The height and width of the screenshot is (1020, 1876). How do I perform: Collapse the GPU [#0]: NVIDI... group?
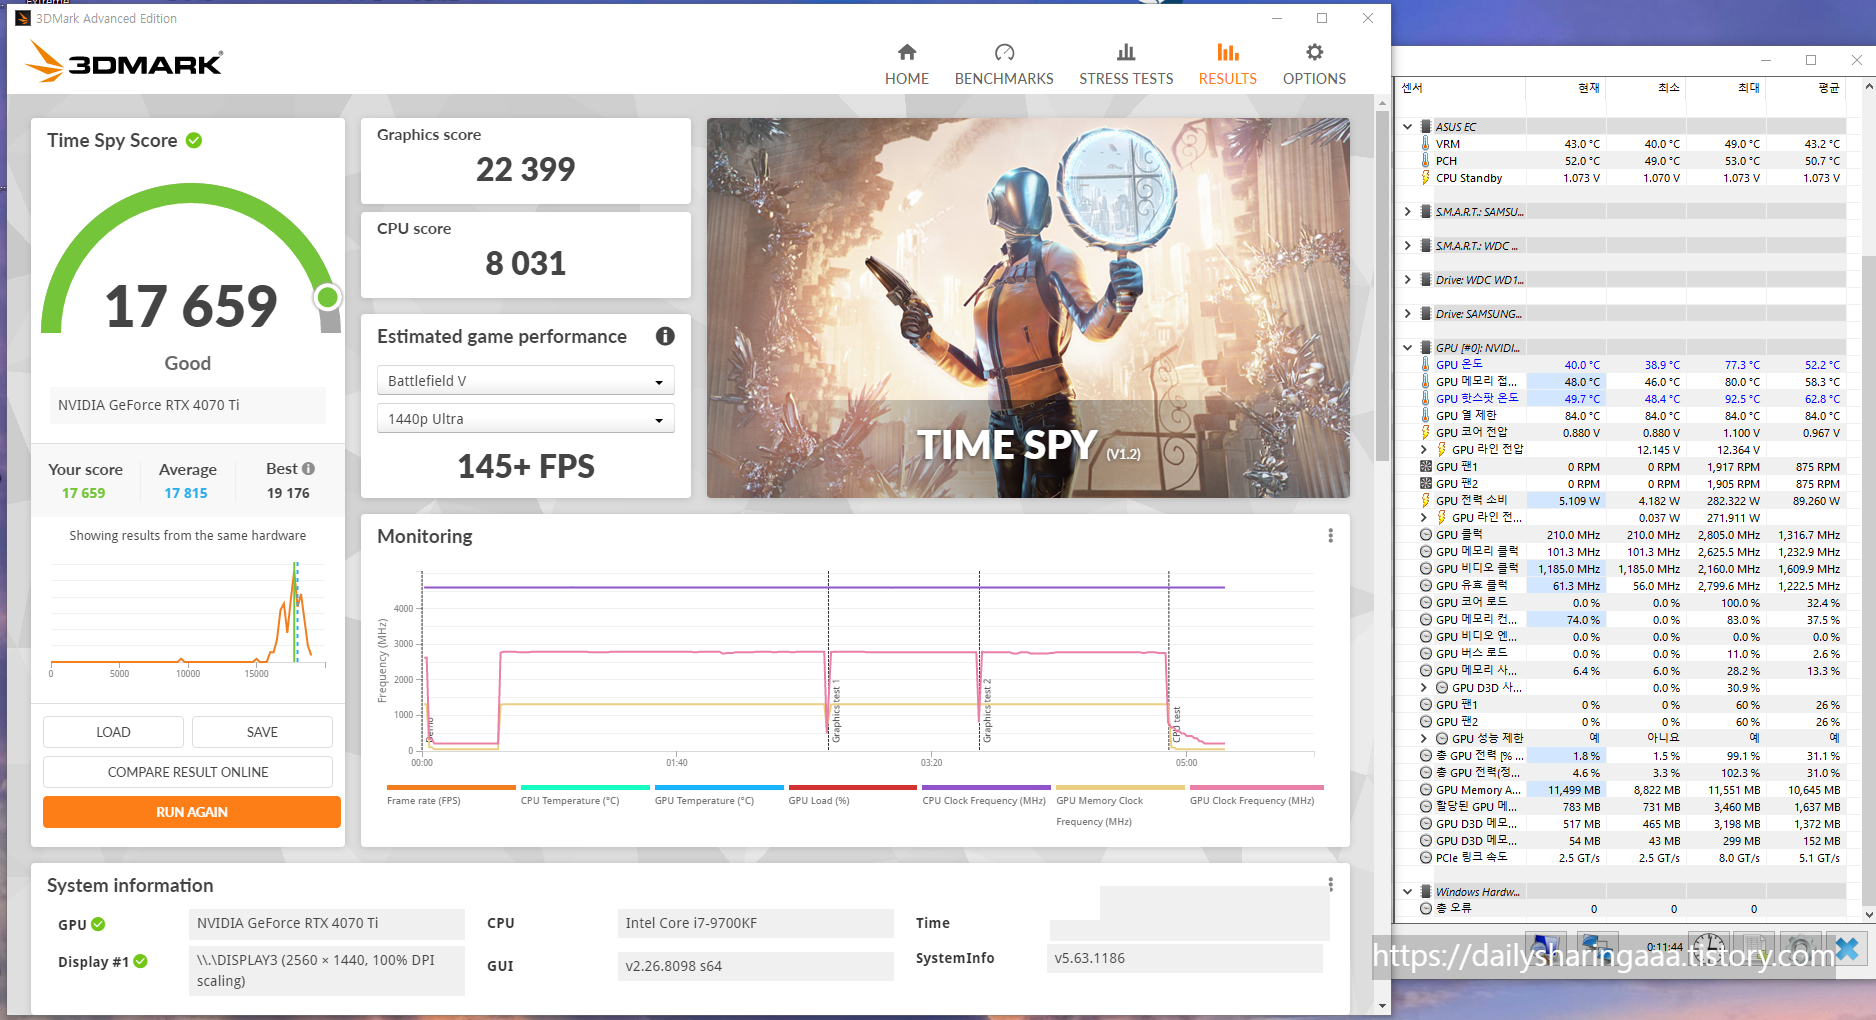tap(1408, 348)
